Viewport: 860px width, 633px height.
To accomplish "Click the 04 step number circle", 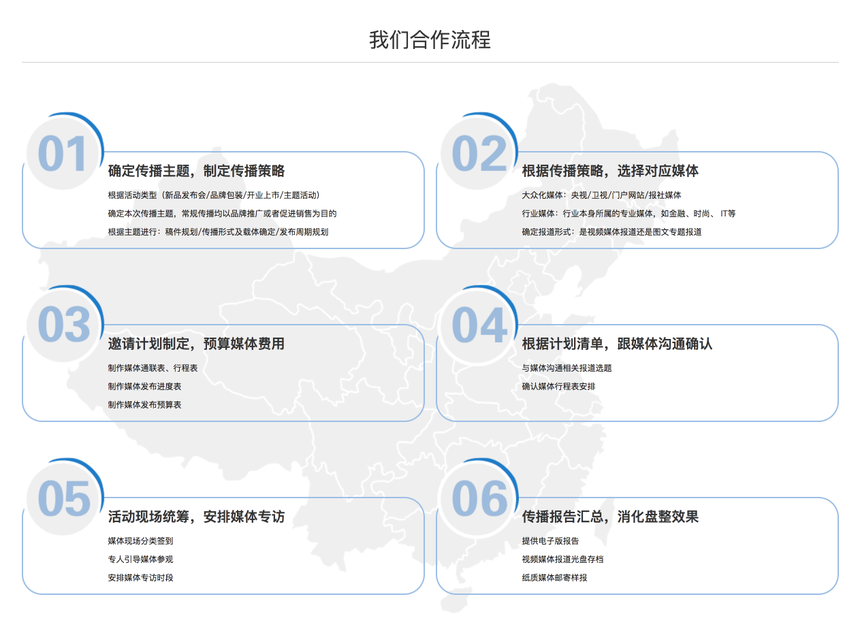I will pos(478,325).
